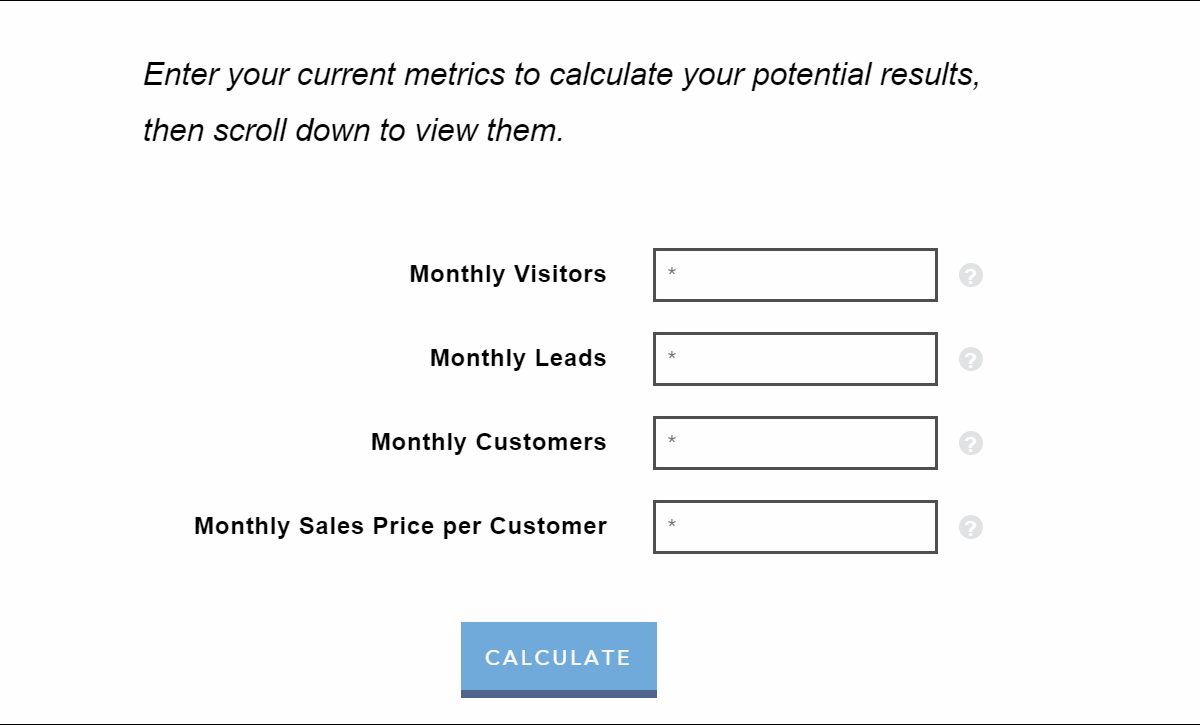This screenshot has height=725, width=1200.
Task: Click the asterisk placeholder in Monthly Leads field
Action: [x=672, y=358]
